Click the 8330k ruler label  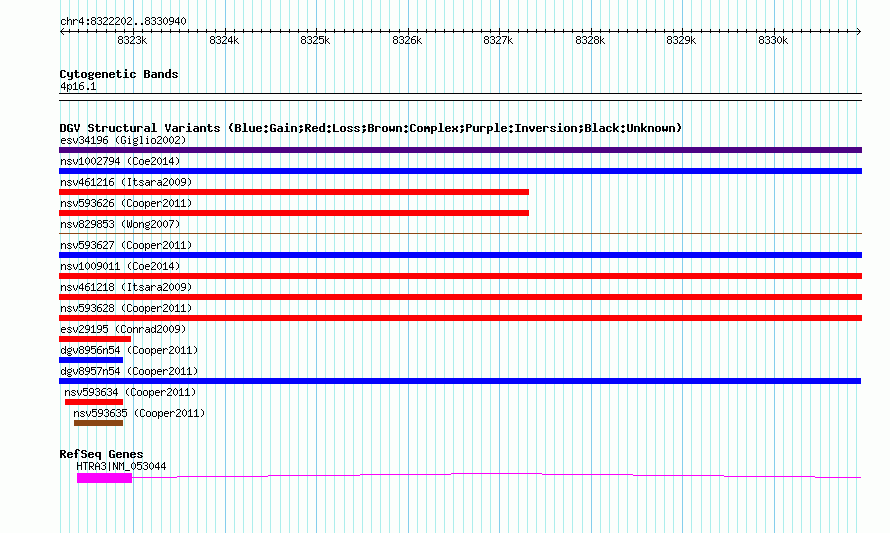pyautogui.click(x=773, y=40)
